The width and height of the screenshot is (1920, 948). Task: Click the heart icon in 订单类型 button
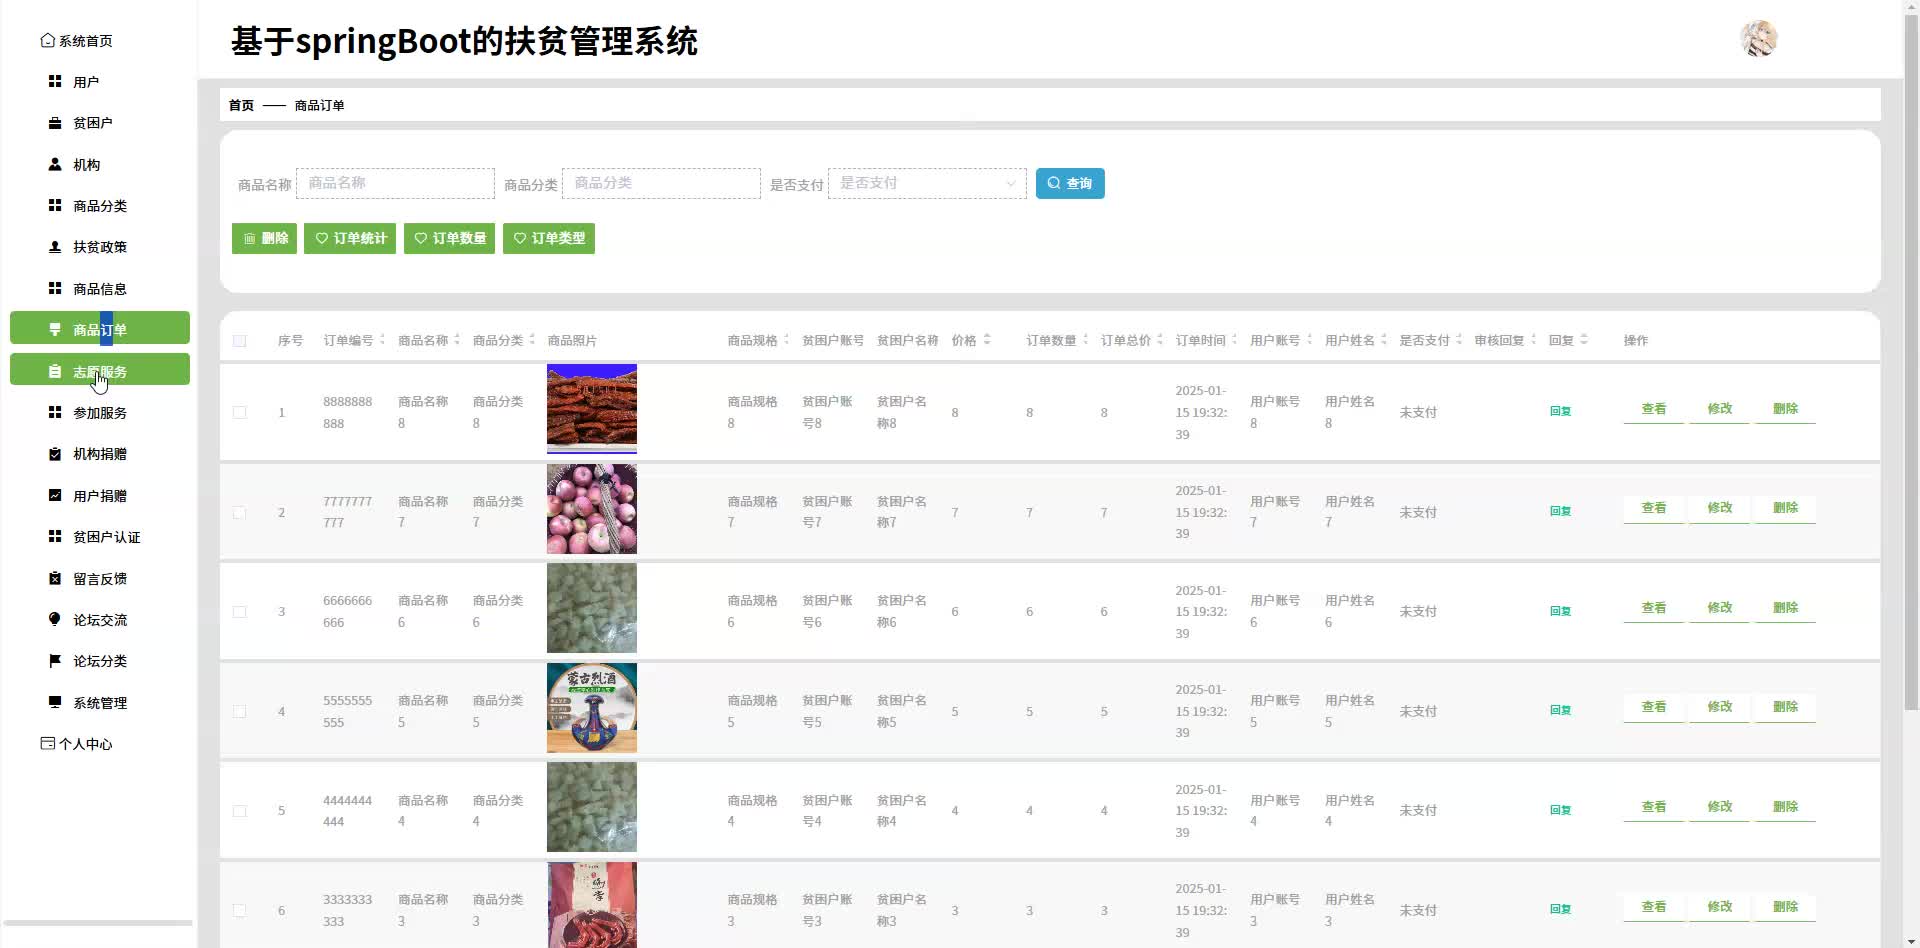pyautogui.click(x=520, y=238)
